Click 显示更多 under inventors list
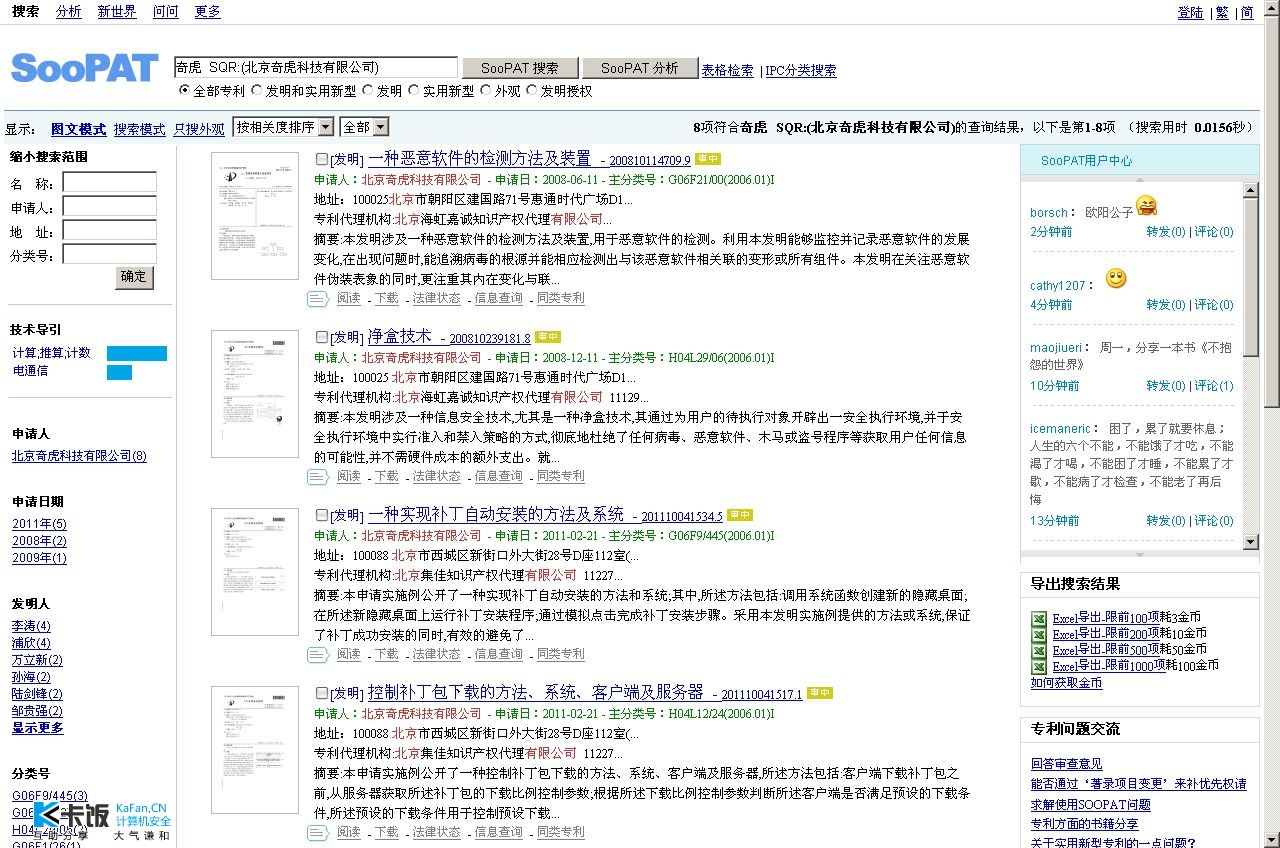The height and width of the screenshot is (848, 1280). coord(38,728)
